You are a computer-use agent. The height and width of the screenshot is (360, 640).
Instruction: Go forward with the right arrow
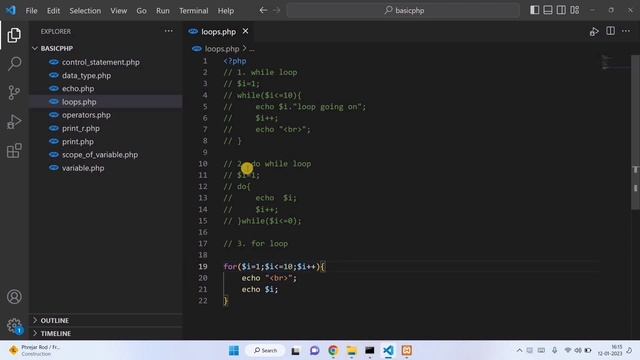pos(277,10)
